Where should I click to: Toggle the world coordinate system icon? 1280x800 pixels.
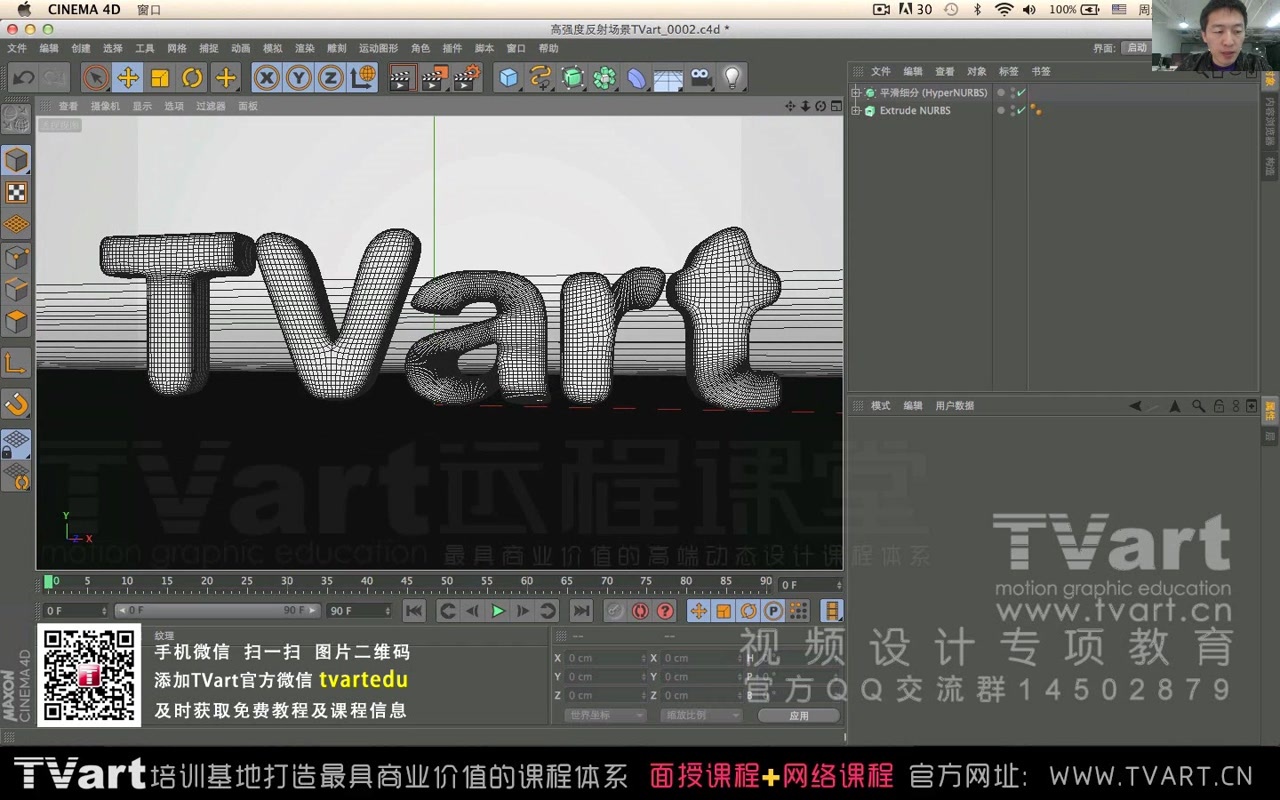pos(363,77)
